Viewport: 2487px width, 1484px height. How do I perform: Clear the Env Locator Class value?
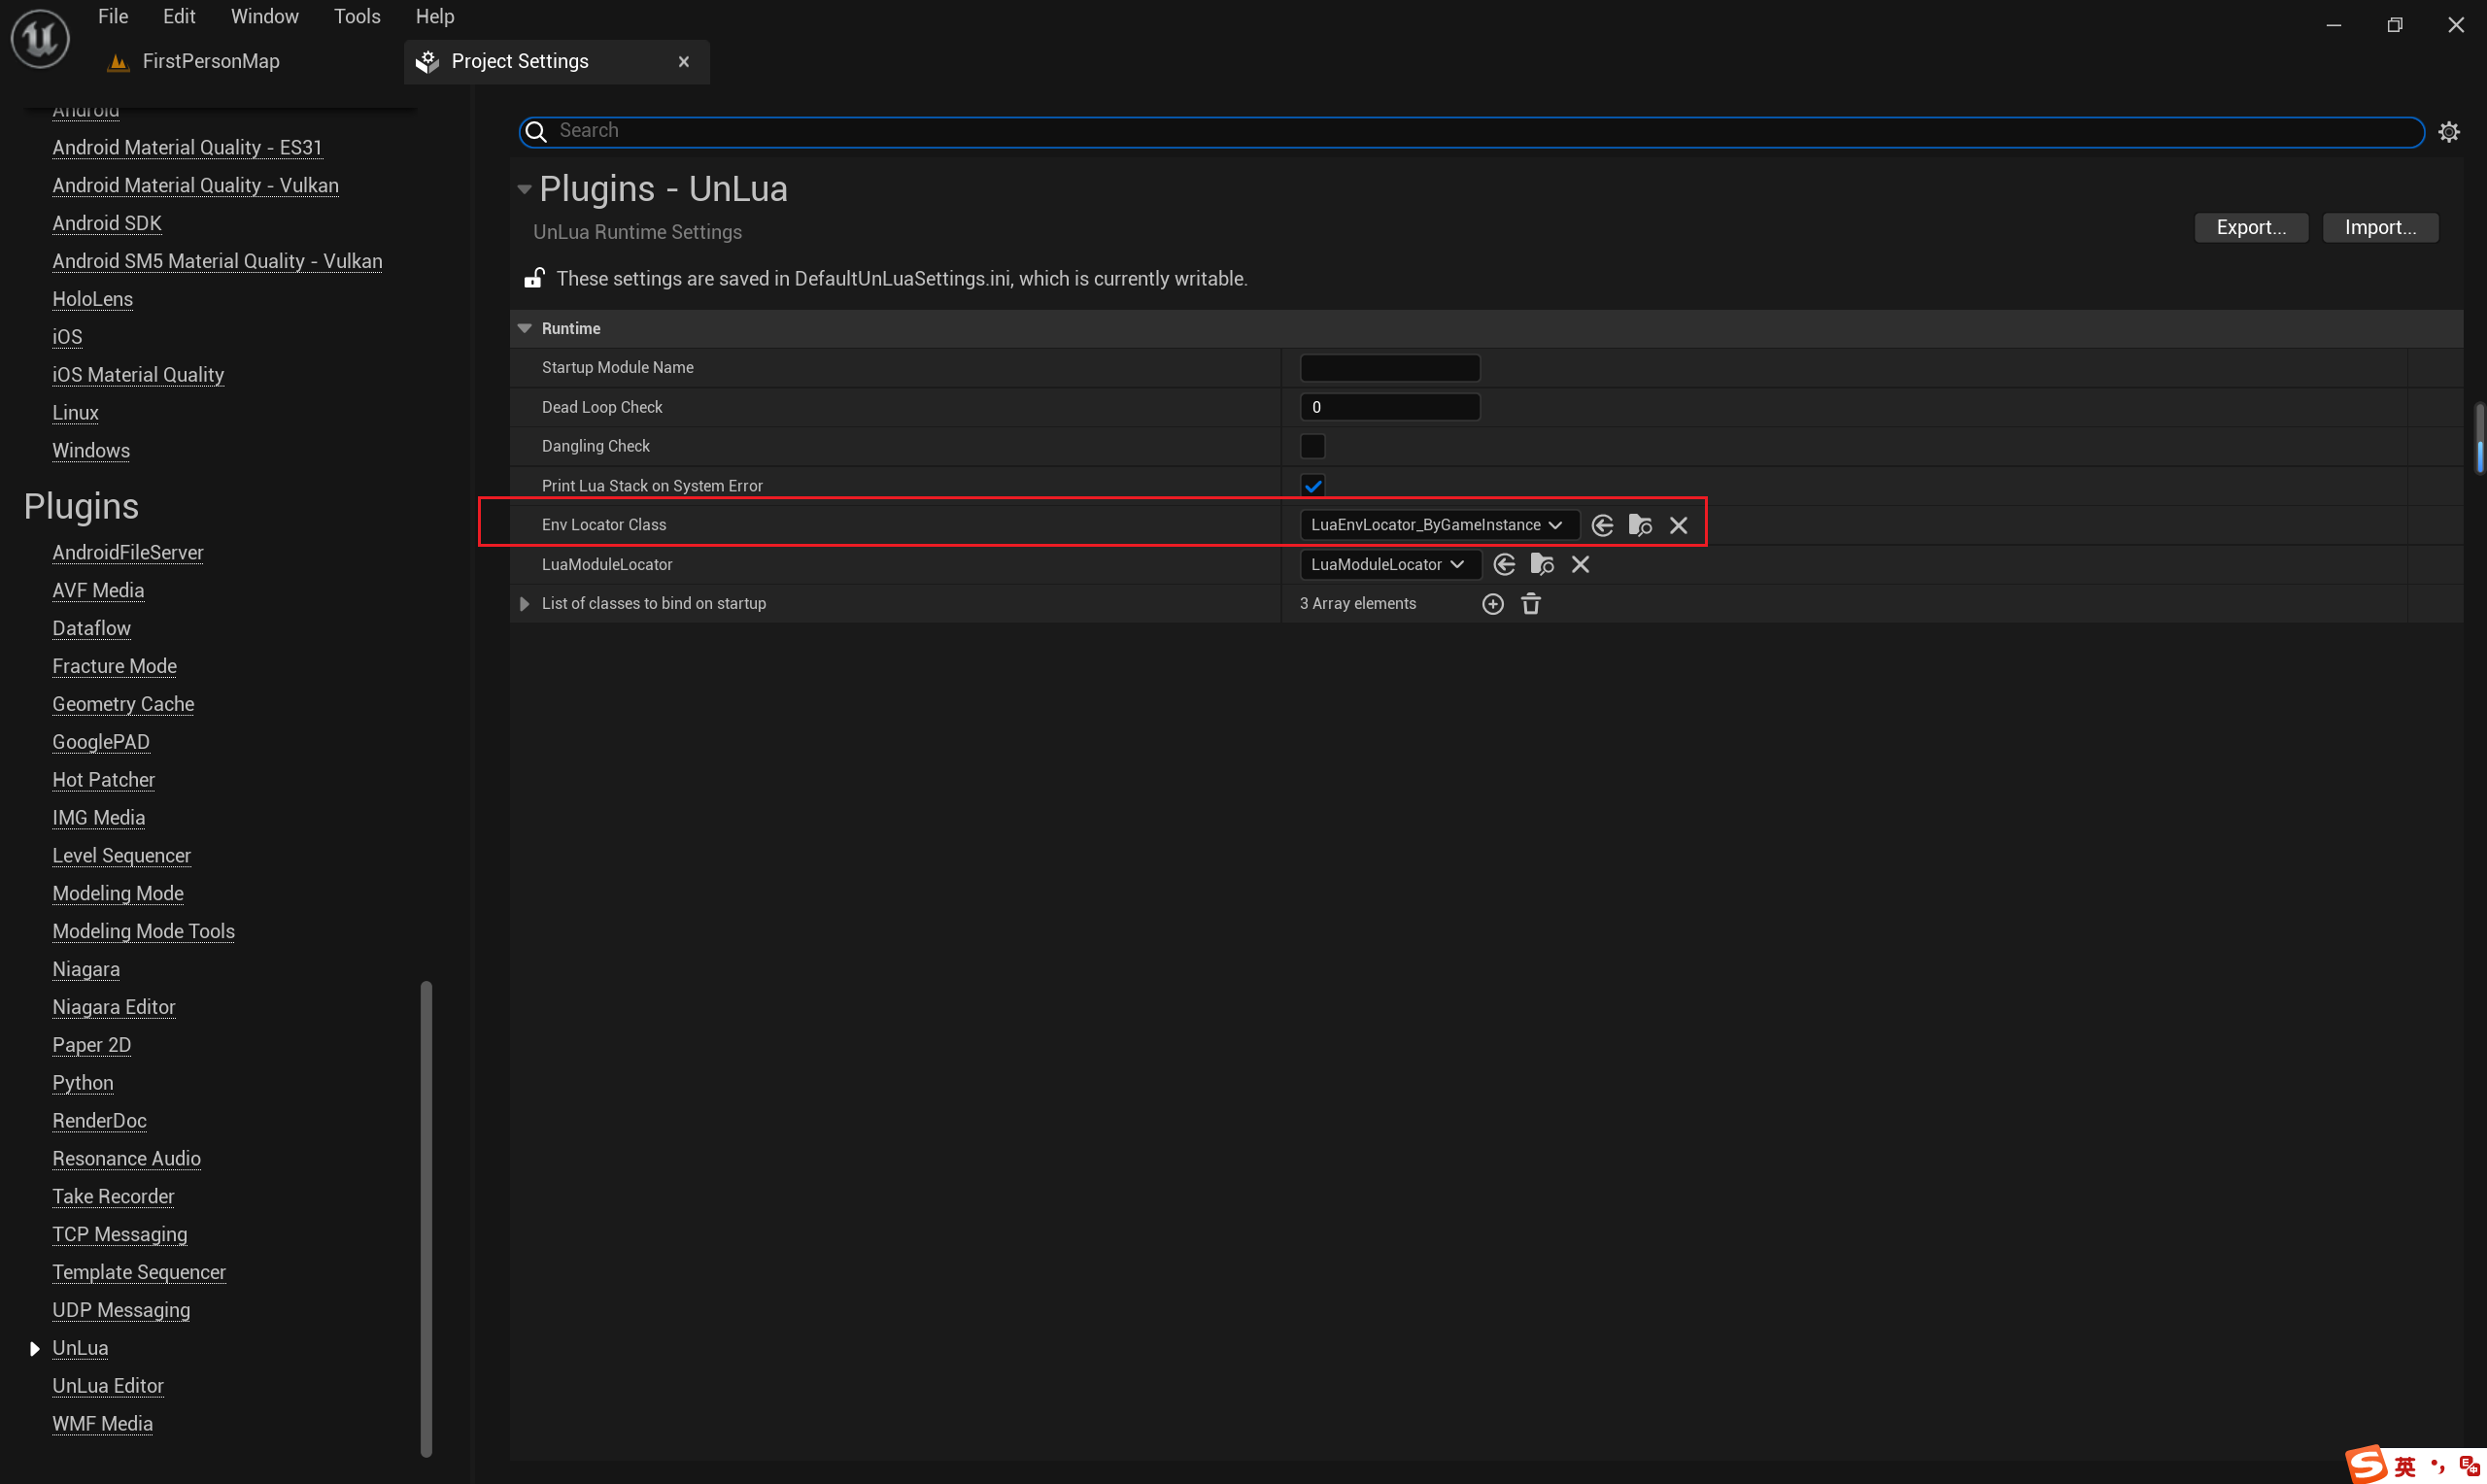(1678, 525)
